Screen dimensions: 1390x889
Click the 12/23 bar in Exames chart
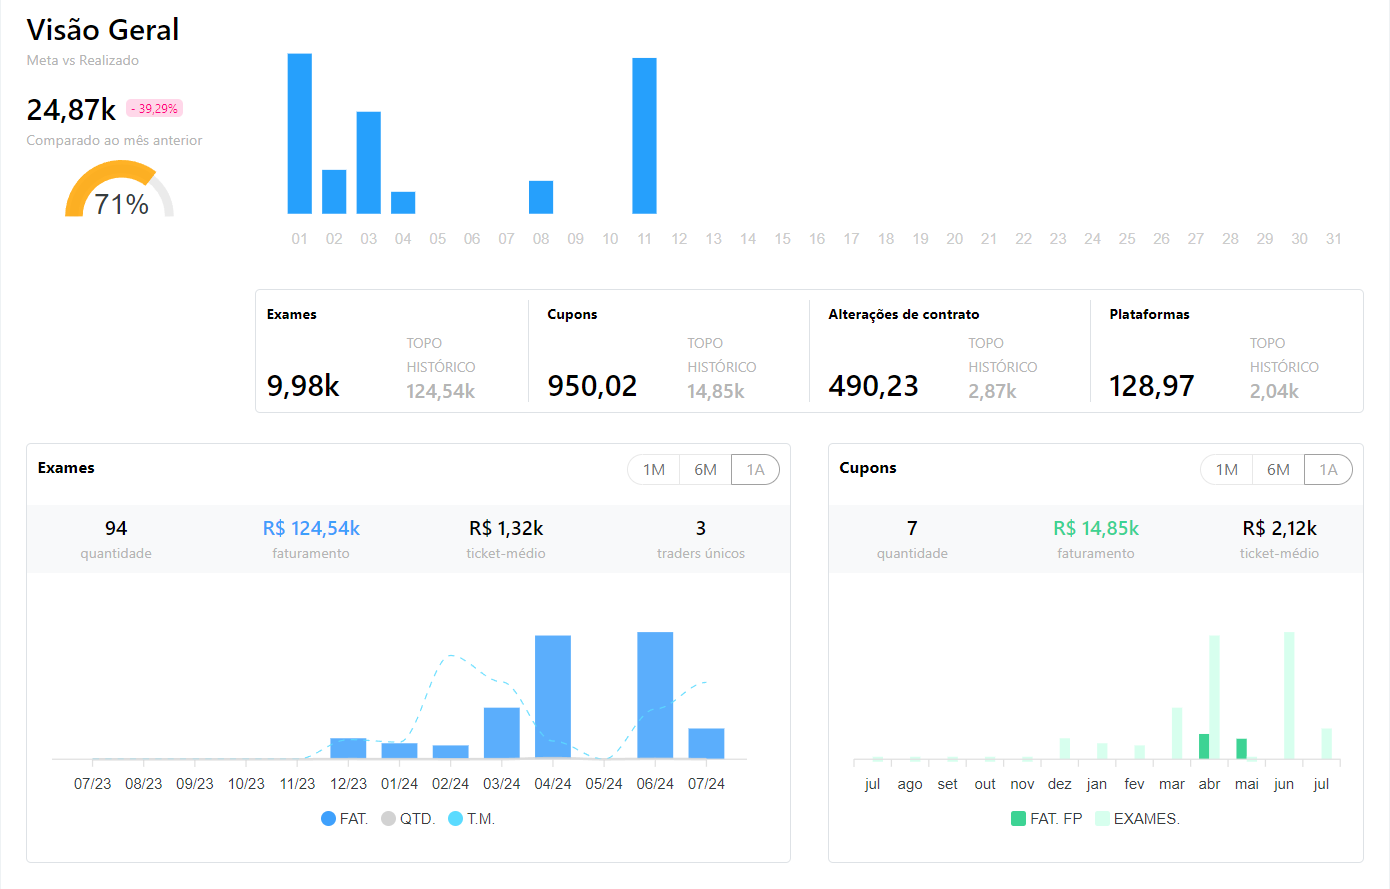pos(348,748)
